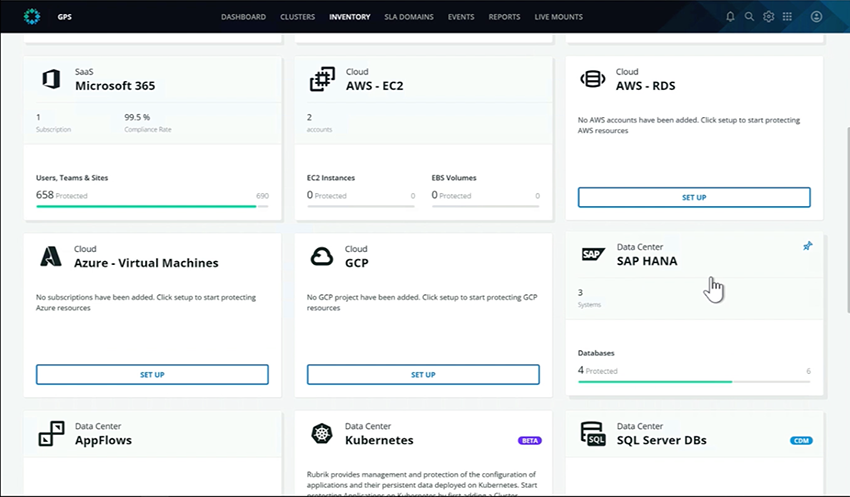
Task: Click the EBS Volumes label
Action: (454, 178)
